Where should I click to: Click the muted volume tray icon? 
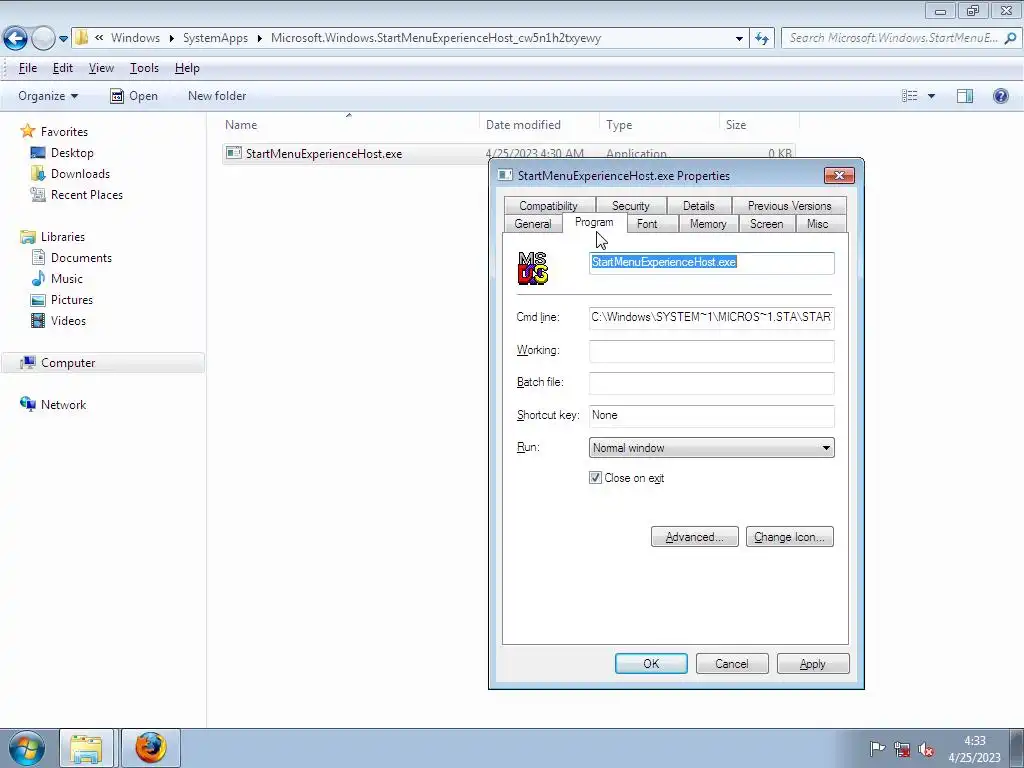coord(925,749)
